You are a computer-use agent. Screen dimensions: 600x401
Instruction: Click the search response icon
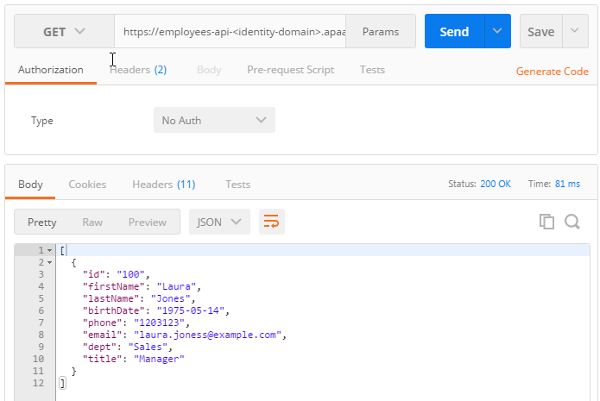[x=572, y=222]
